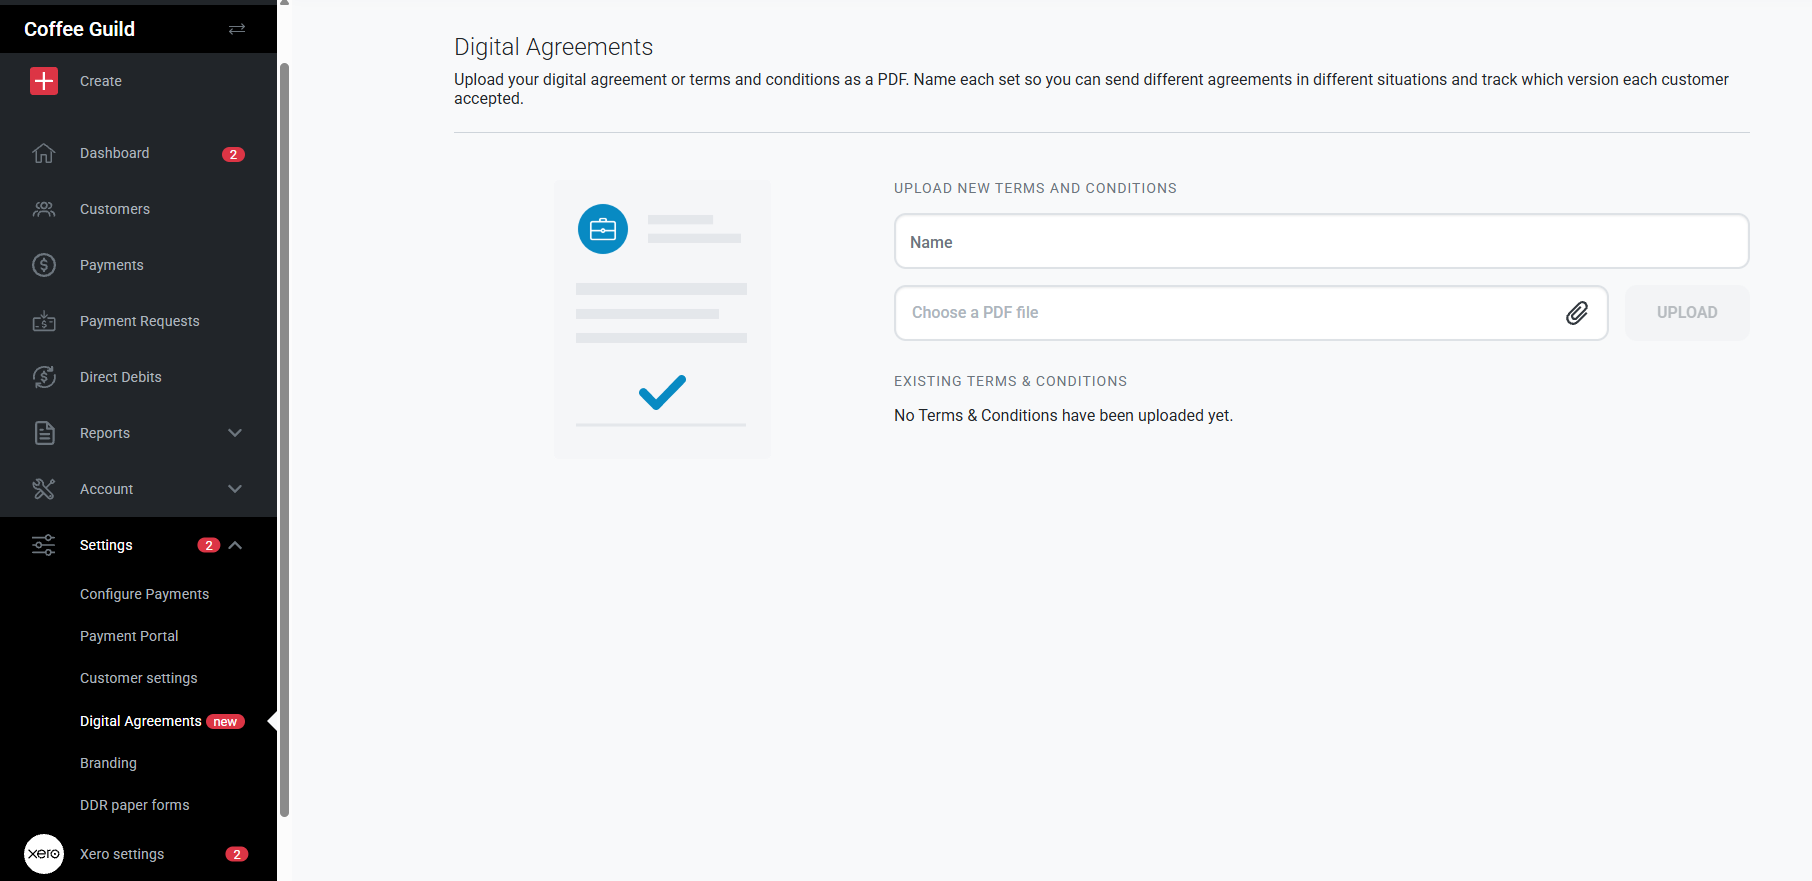Click the Payments dollar icon
This screenshot has width=1812, height=881.
tap(44, 265)
